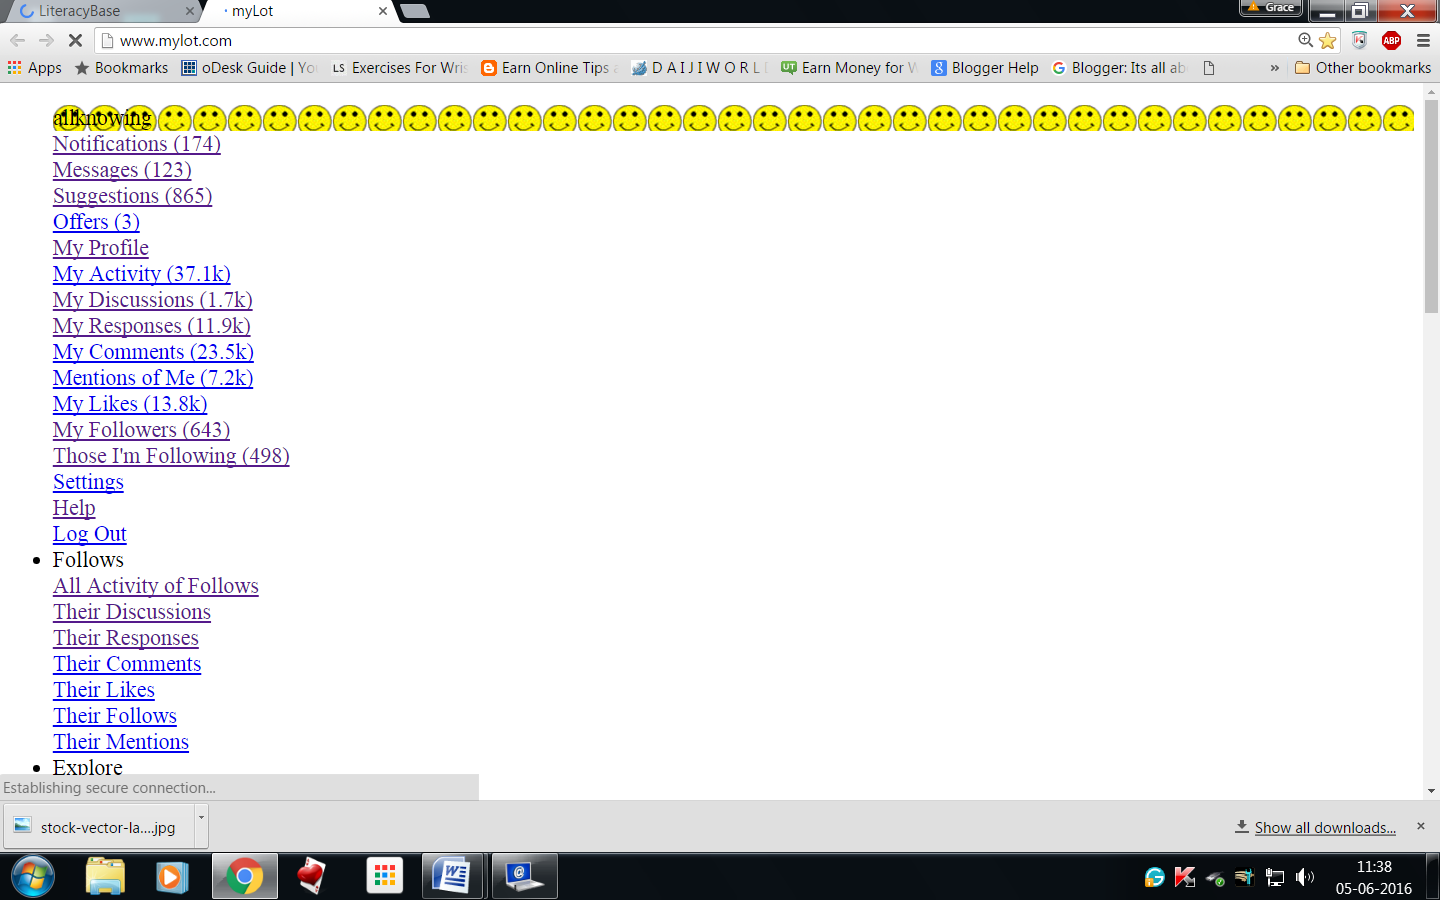Open Their Likes
The image size is (1440, 900).
pyautogui.click(x=104, y=690)
